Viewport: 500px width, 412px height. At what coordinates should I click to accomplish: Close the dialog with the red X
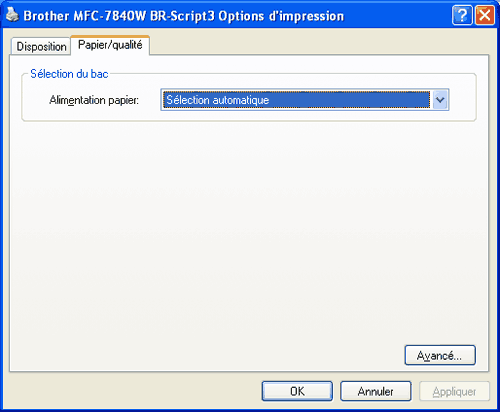(485, 15)
